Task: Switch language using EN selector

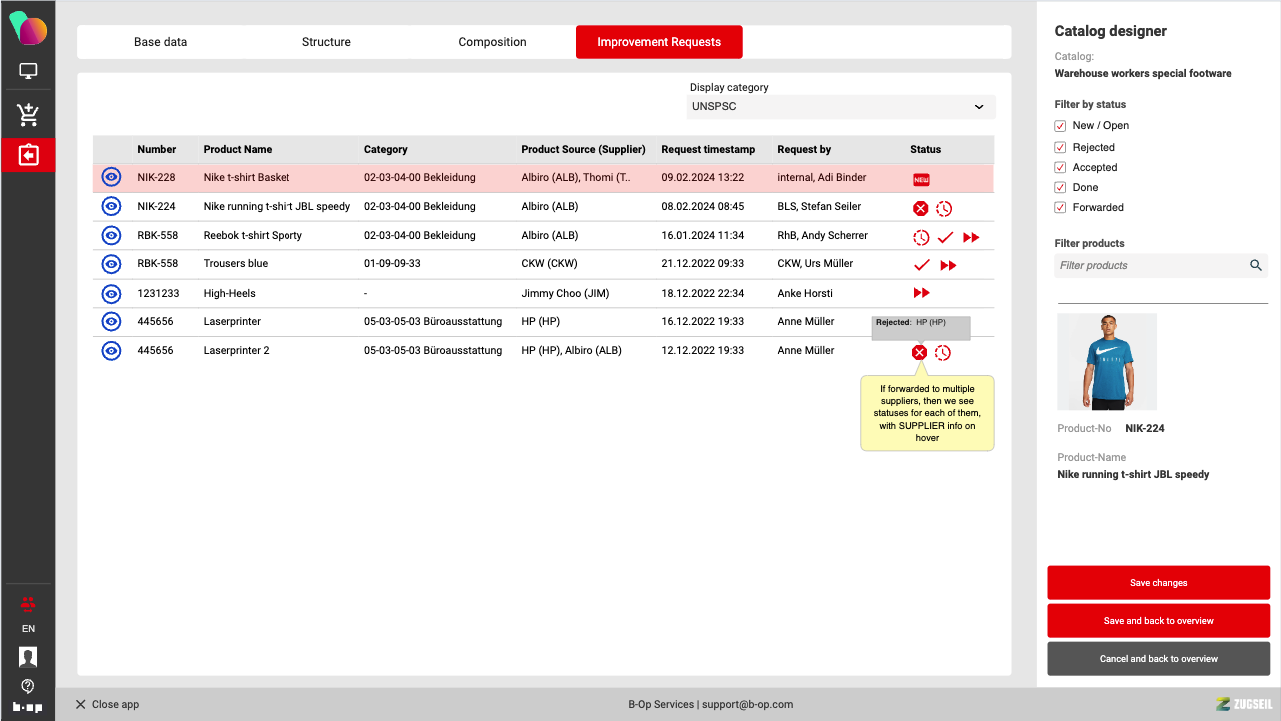Action: pyautogui.click(x=28, y=629)
